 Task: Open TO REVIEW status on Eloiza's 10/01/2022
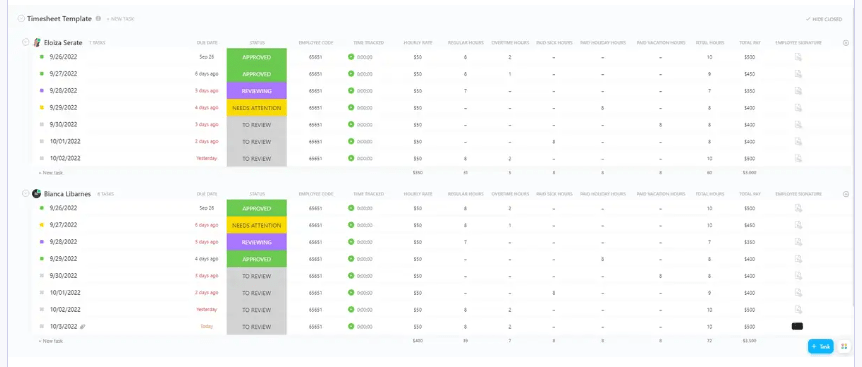pyautogui.click(x=257, y=141)
